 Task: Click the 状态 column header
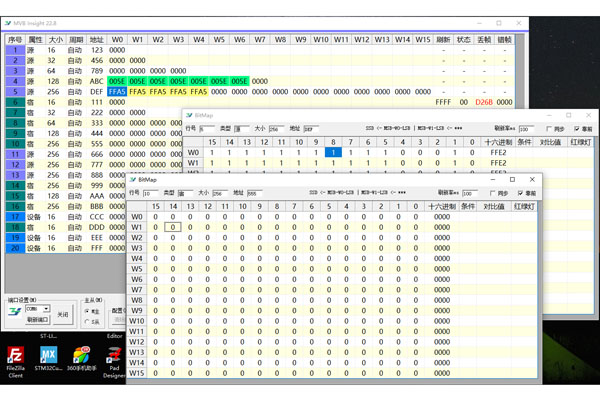[x=463, y=39]
